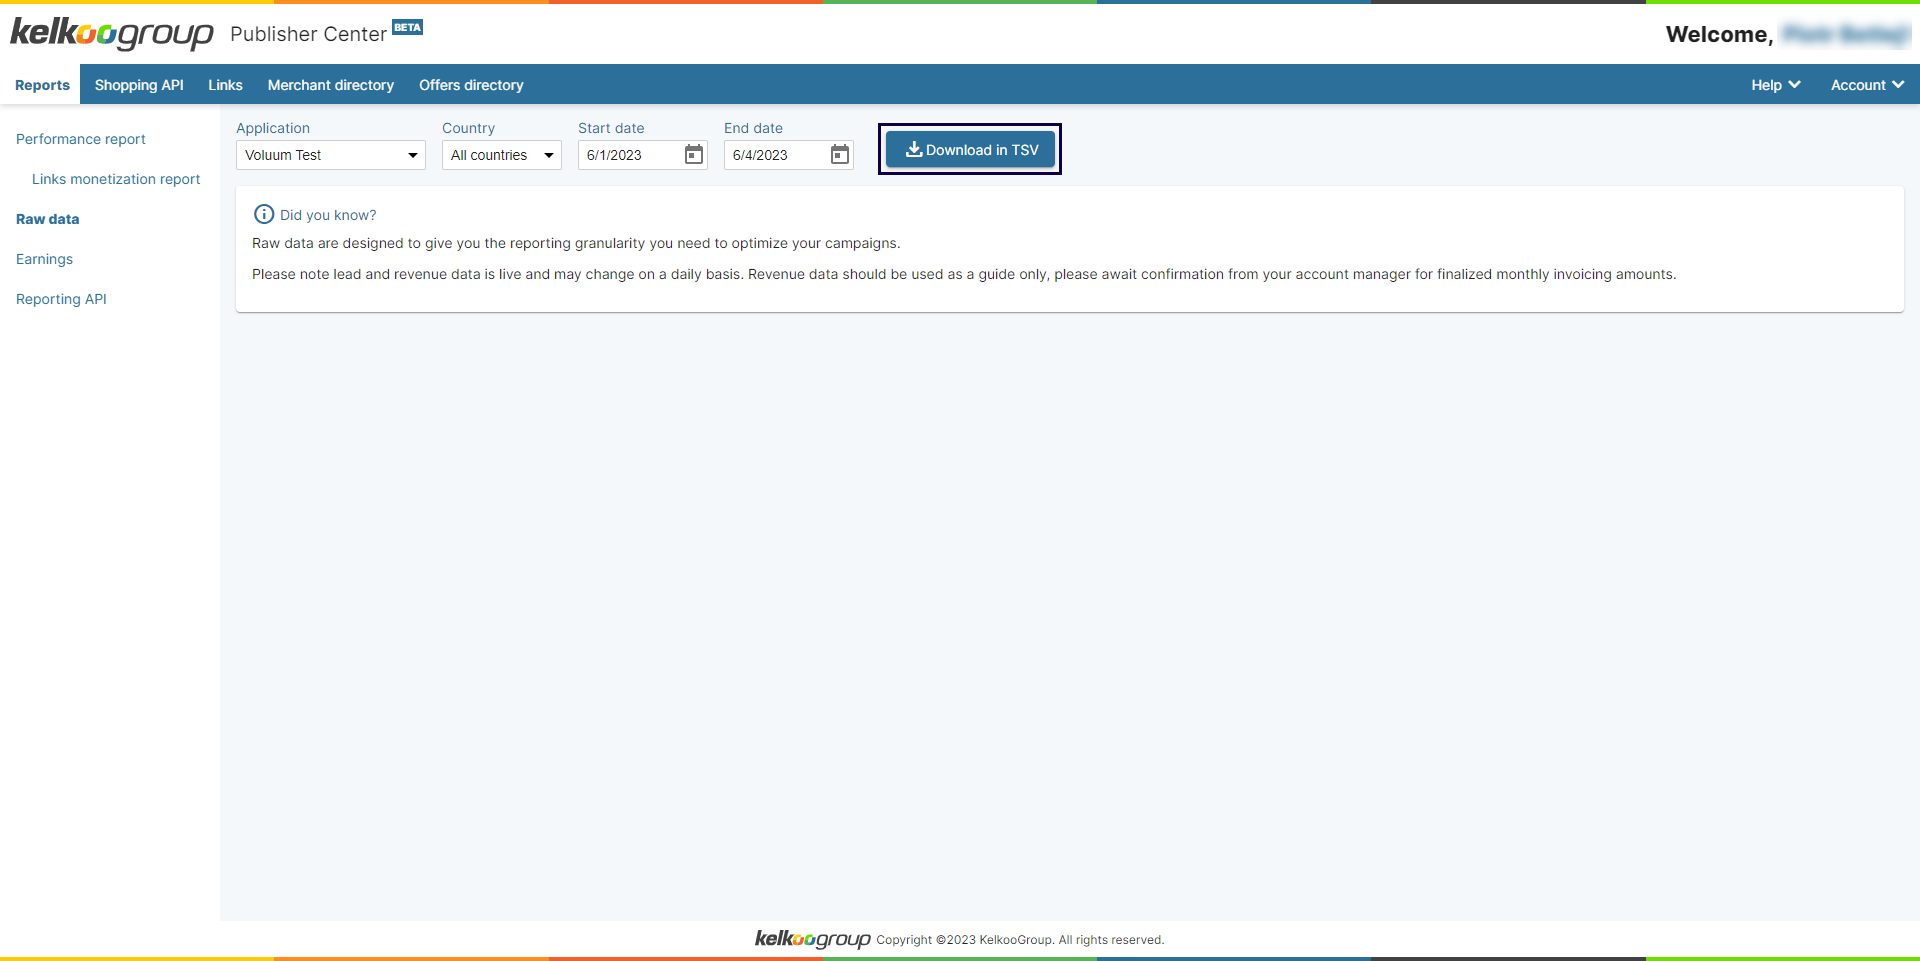Image resolution: width=1920 pixels, height=961 pixels.
Task: Switch to the Reports tab
Action: (42, 85)
